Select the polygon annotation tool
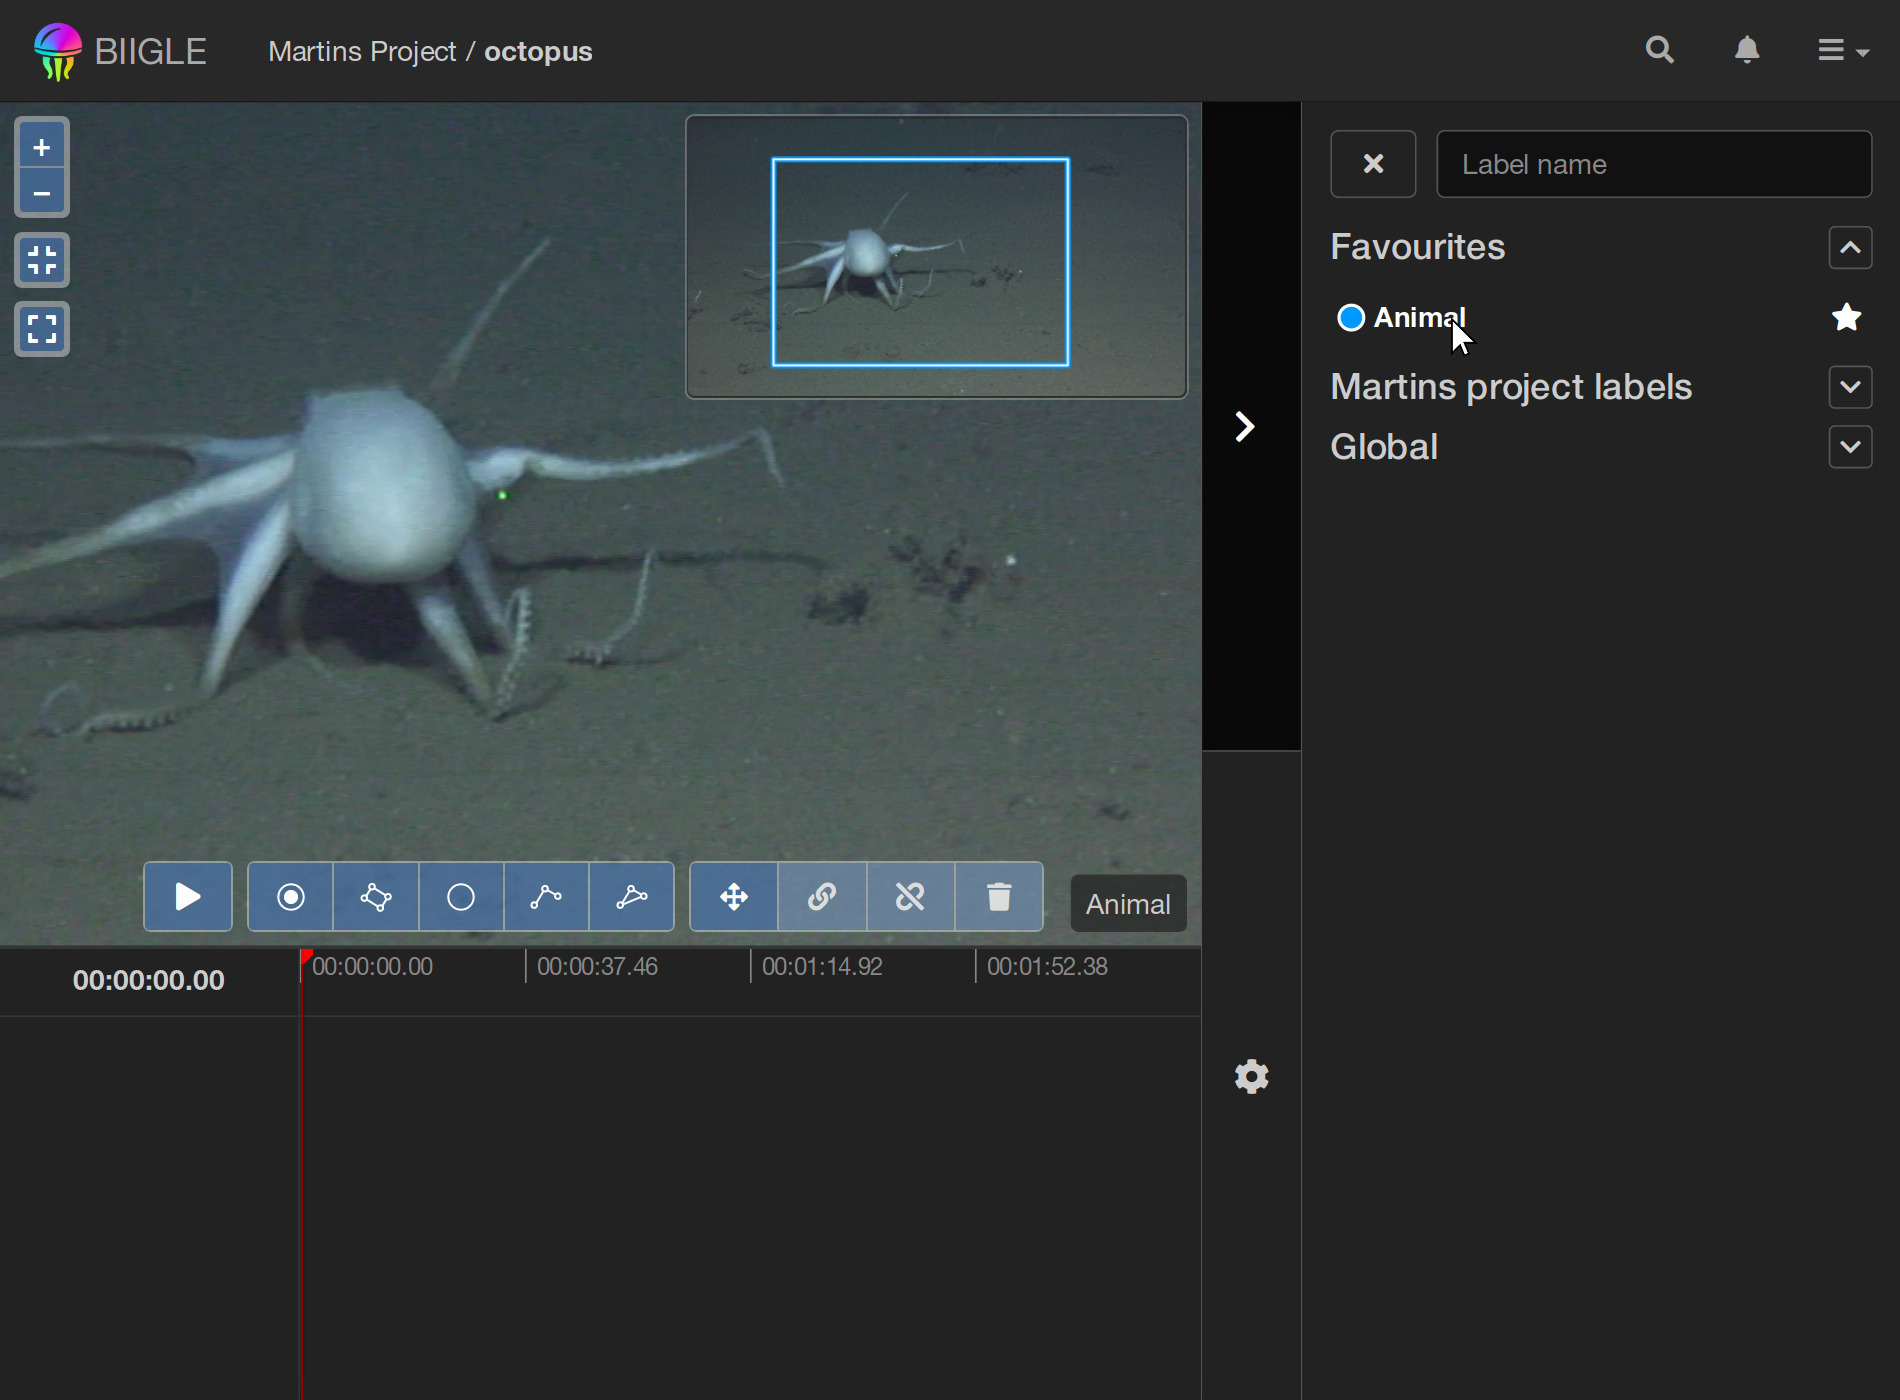Screen dimensions: 1900x1400 tap(632, 897)
